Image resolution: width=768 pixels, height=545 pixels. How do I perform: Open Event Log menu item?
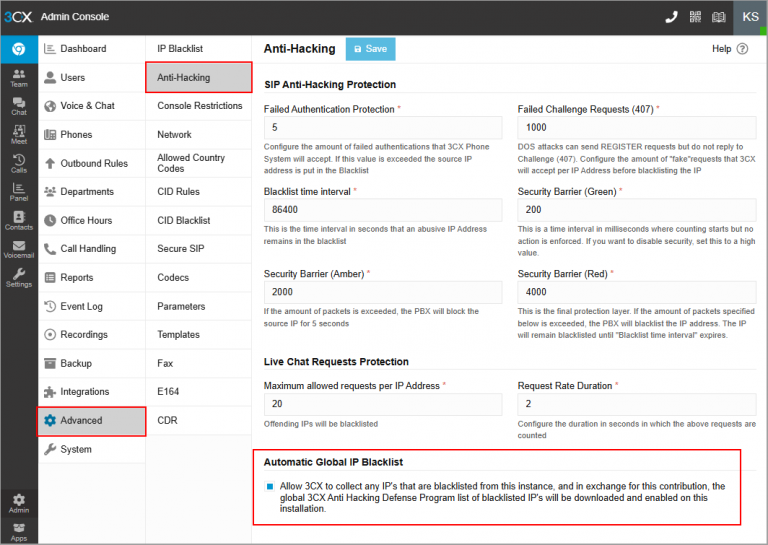tap(92, 307)
